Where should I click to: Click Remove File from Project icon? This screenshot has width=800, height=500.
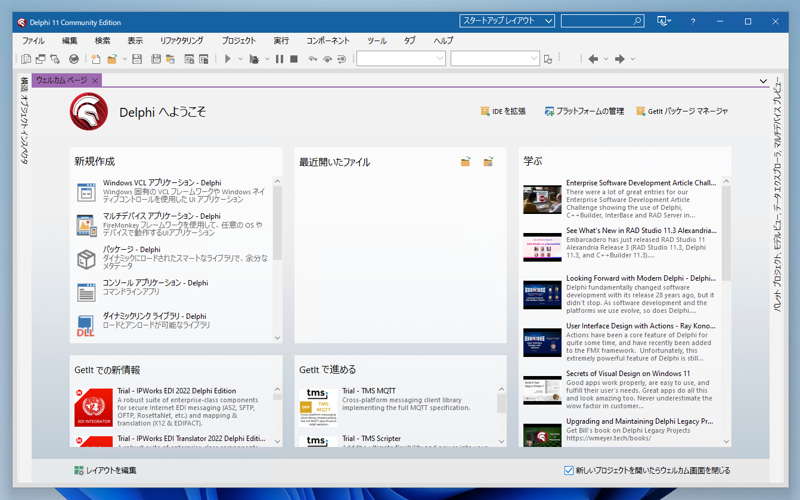(x=204, y=59)
